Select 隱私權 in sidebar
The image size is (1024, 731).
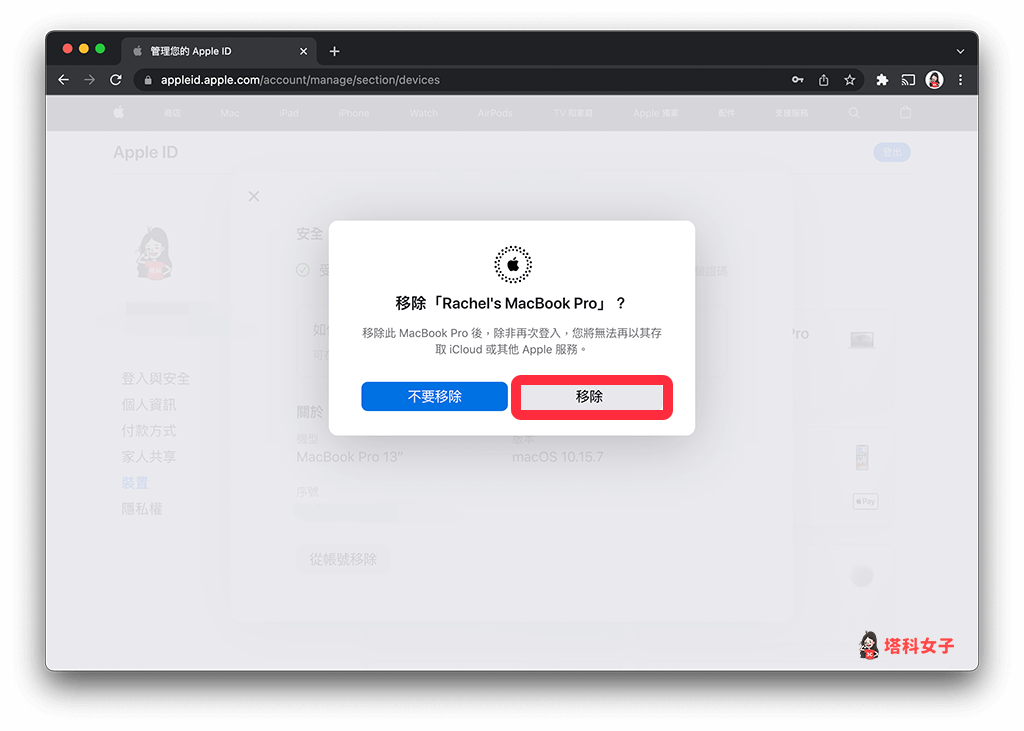(142, 509)
